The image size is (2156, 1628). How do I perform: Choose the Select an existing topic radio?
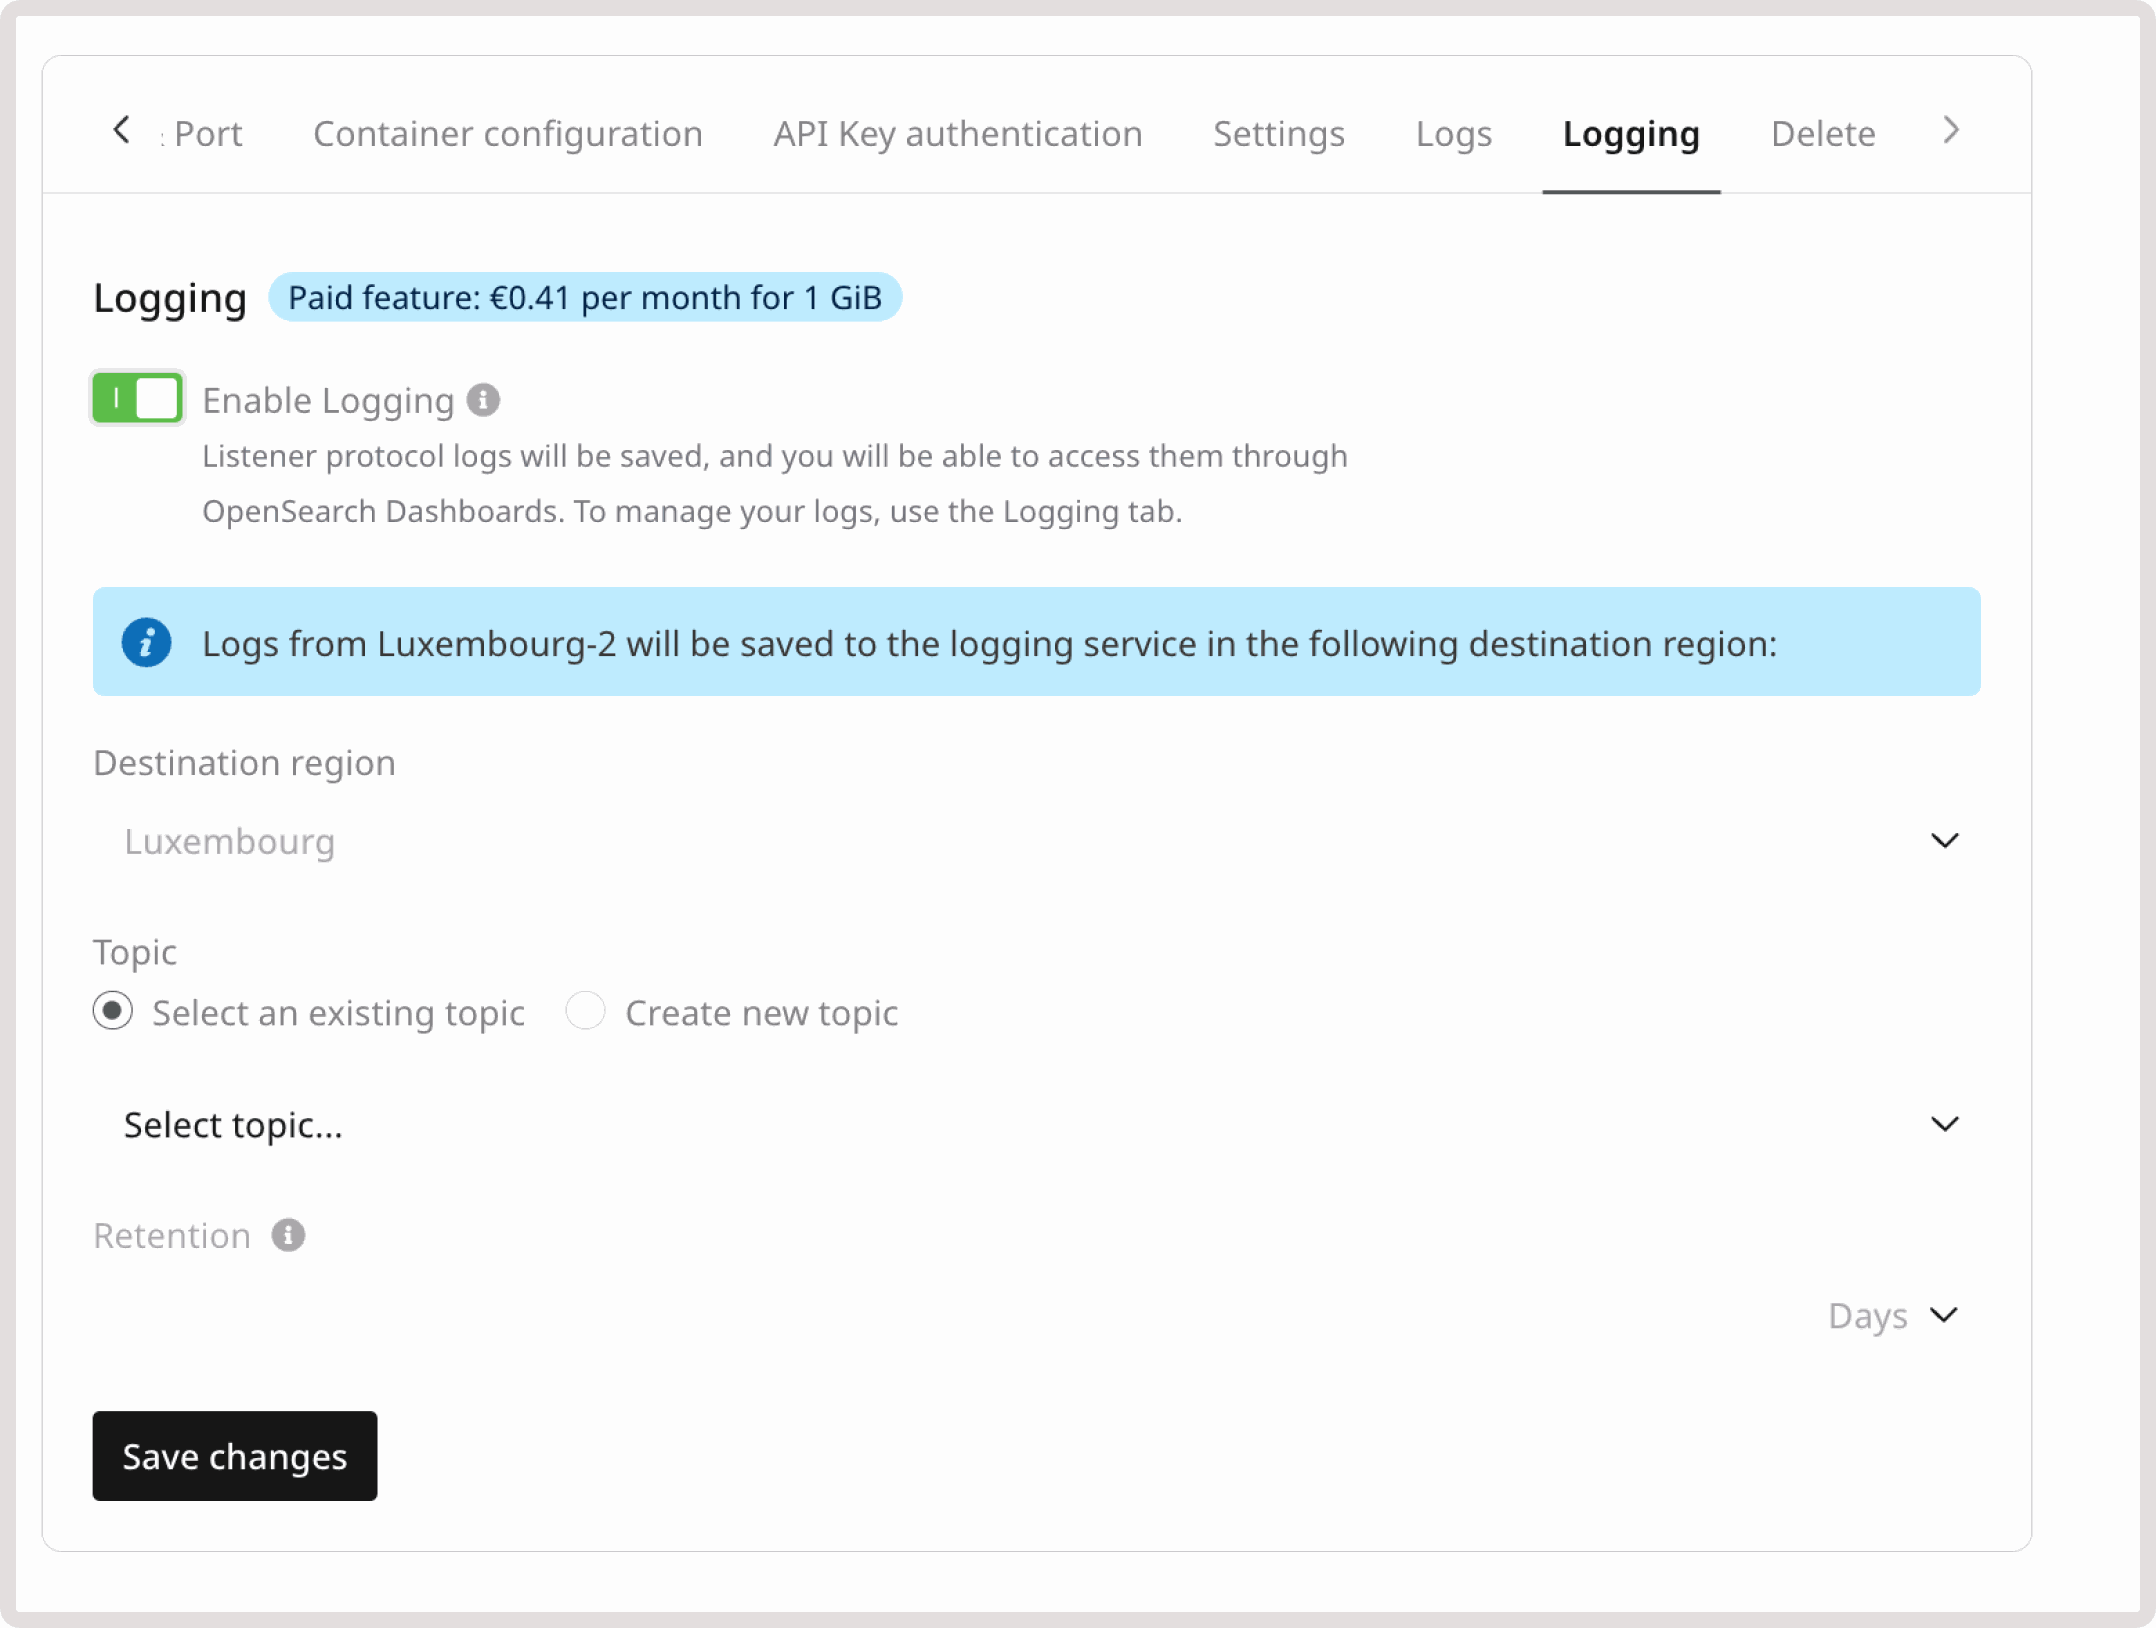point(113,1010)
